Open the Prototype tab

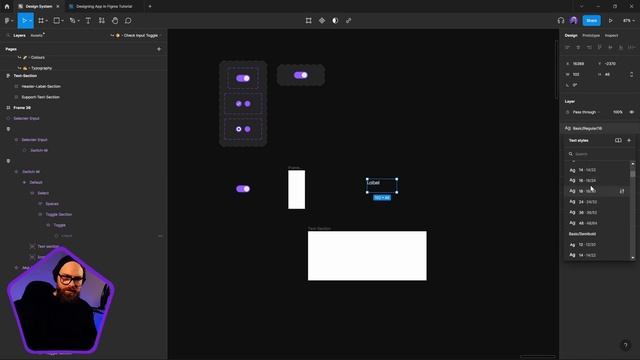(x=591, y=36)
